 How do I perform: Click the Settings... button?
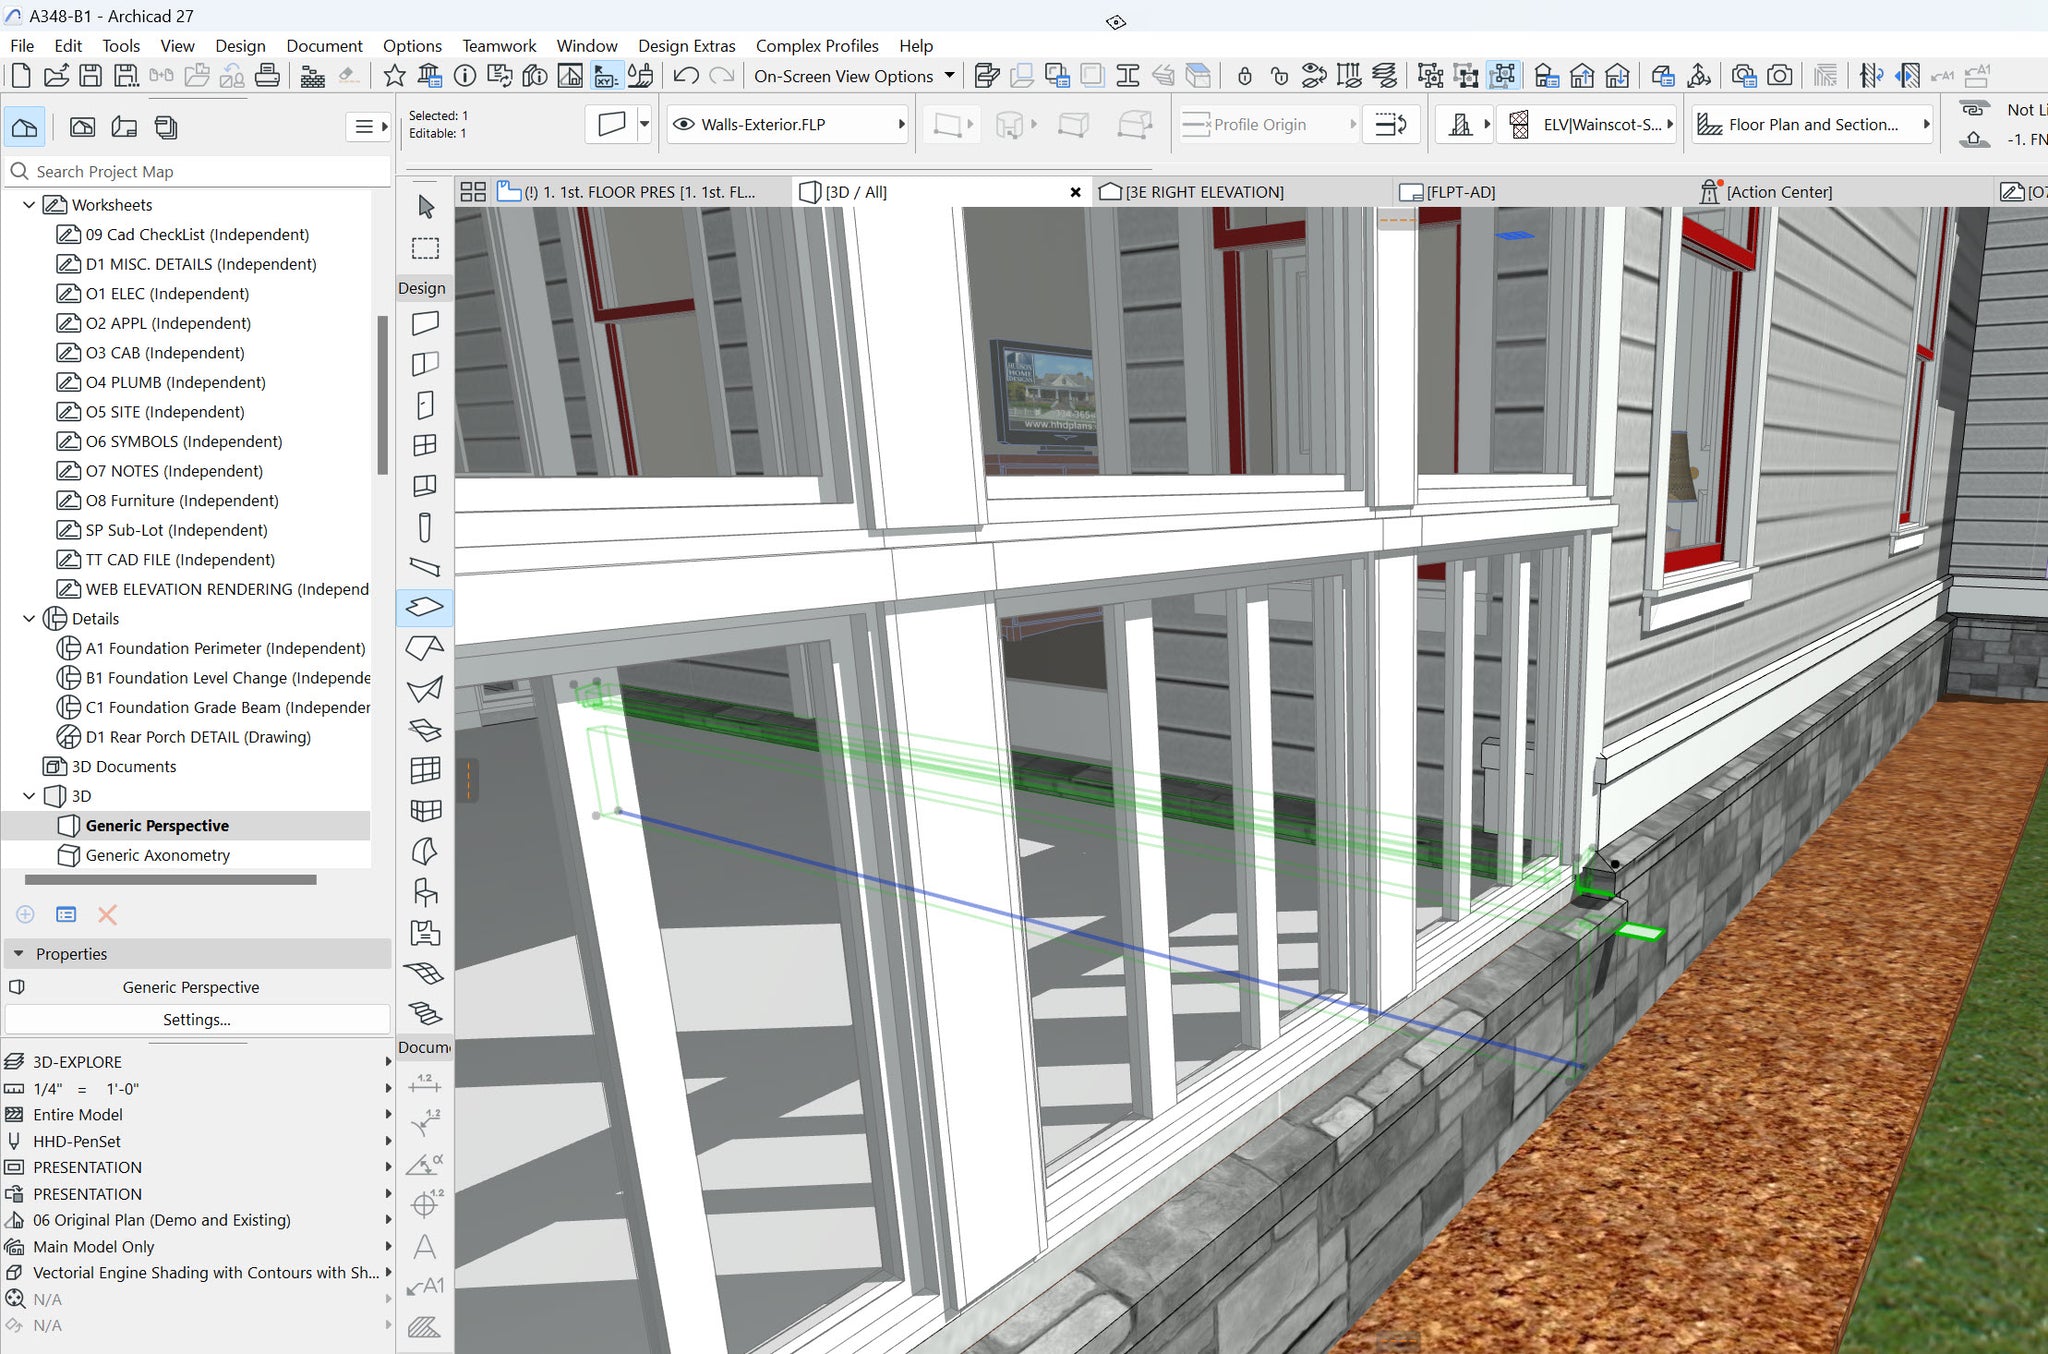click(197, 1019)
